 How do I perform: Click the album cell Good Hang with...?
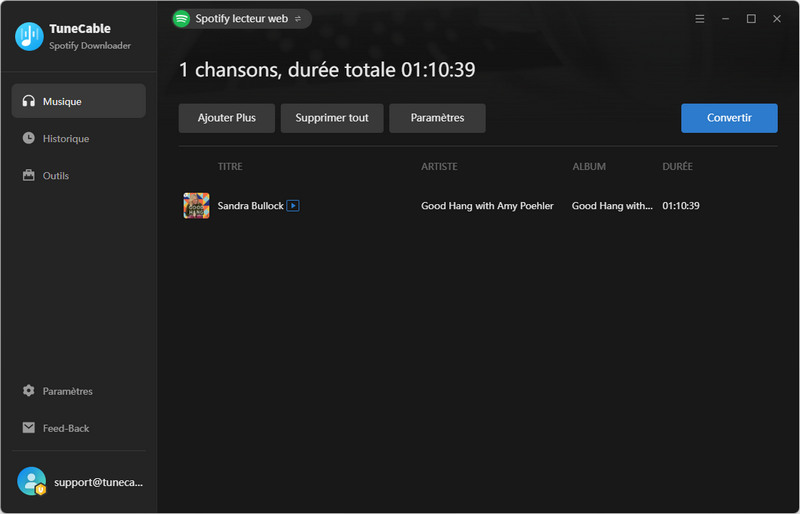tap(612, 206)
